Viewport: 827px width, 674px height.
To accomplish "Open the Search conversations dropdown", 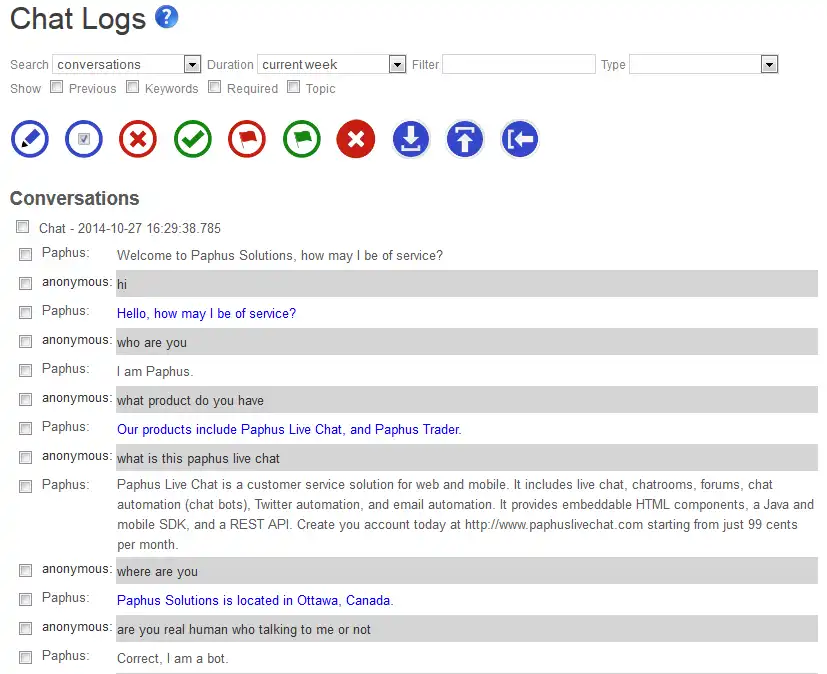I will [127, 64].
